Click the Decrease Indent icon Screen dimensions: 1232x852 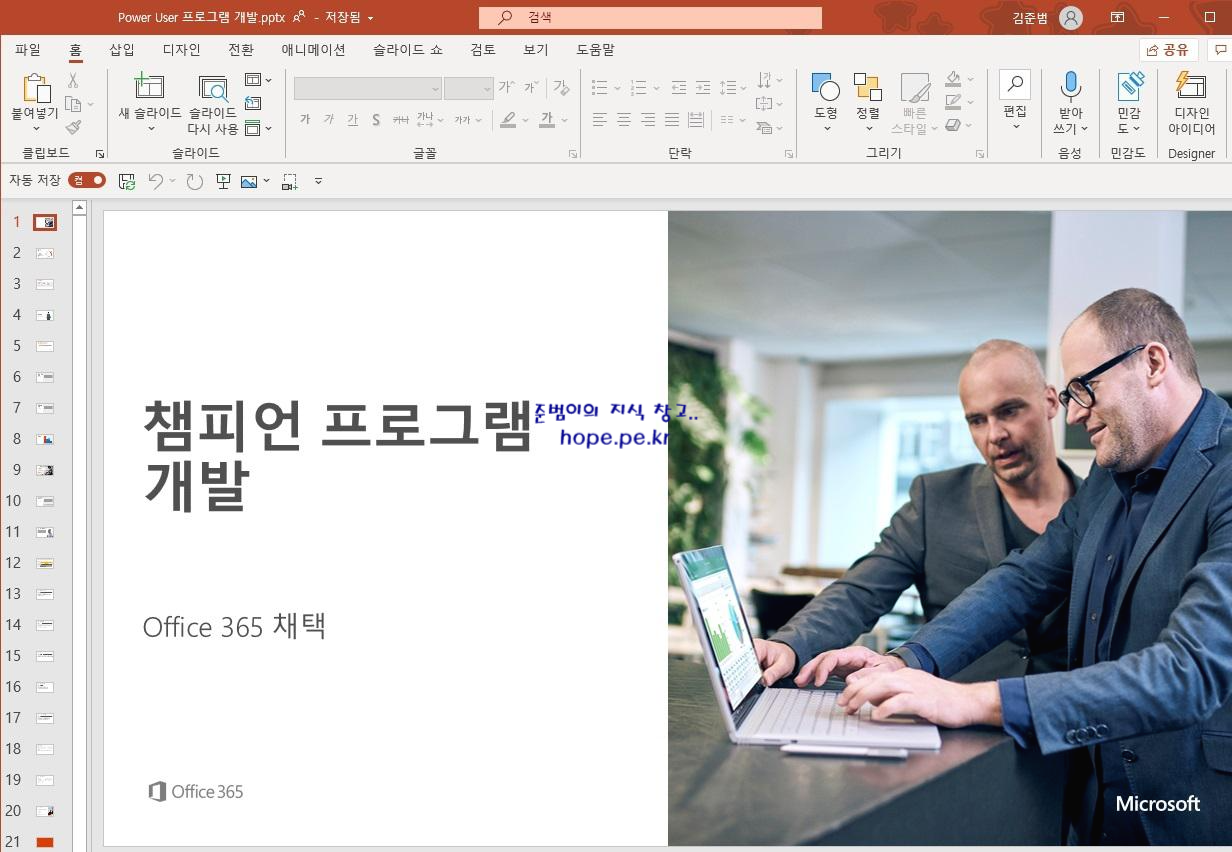(679, 88)
